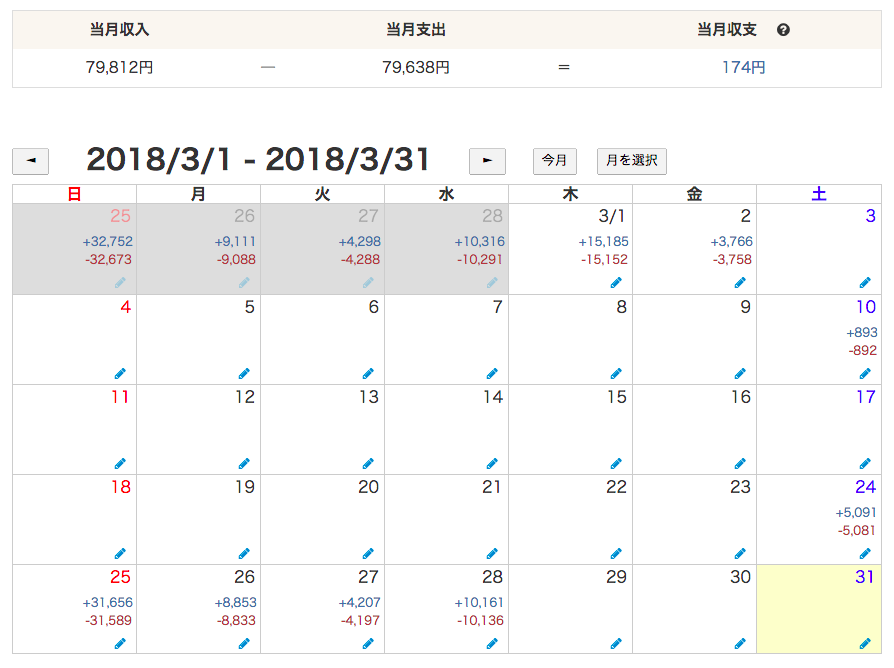This screenshot has width=894, height=668.
Task: Edit the entry for March 10 via pencil
Action: point(865,373)
